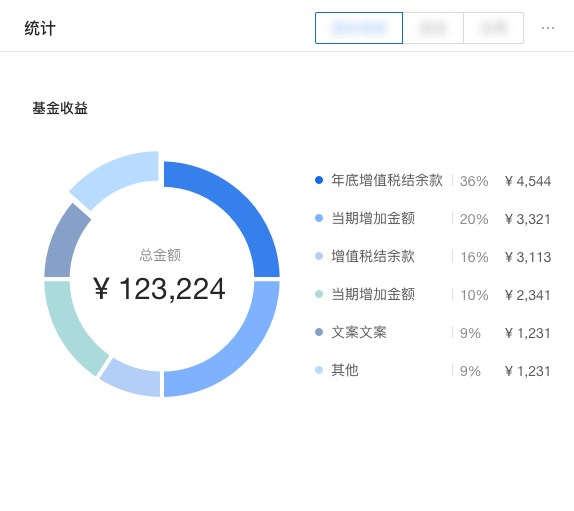The image size is (574, 511).
Task: Click the light blue legend dot beside 其他
Action: [319, 370]
